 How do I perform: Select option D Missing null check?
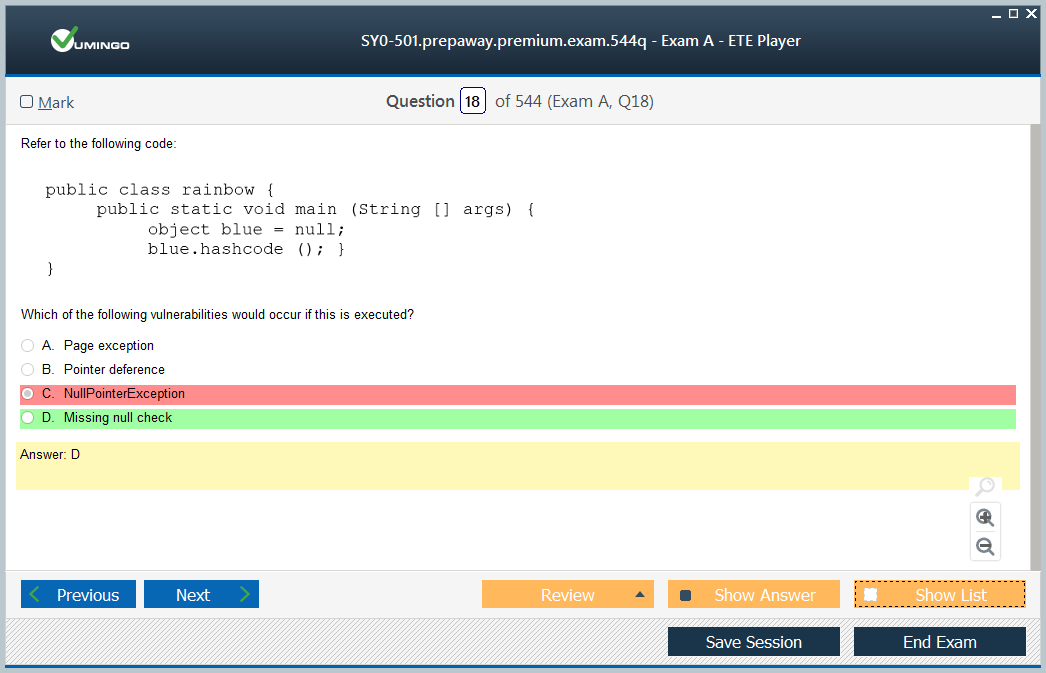click(27, 418)
